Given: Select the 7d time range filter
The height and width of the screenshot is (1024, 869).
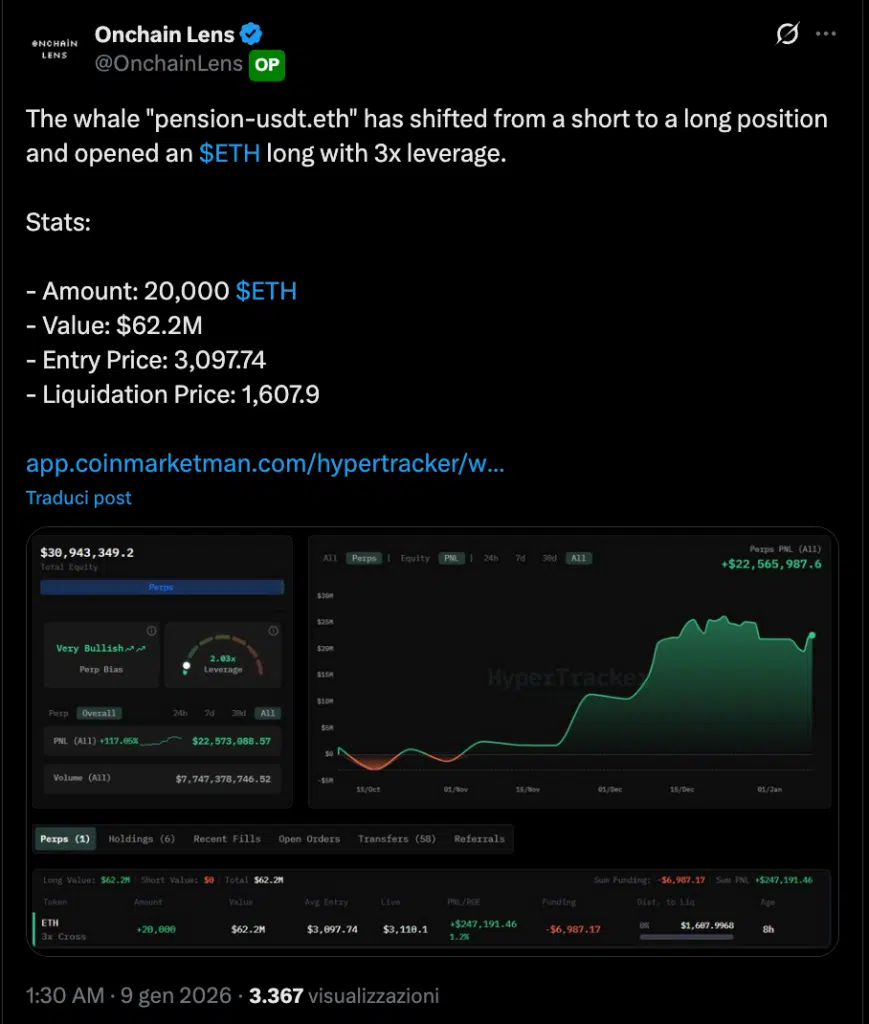Looking at the screenshot, I should click(x=519, y=558).
